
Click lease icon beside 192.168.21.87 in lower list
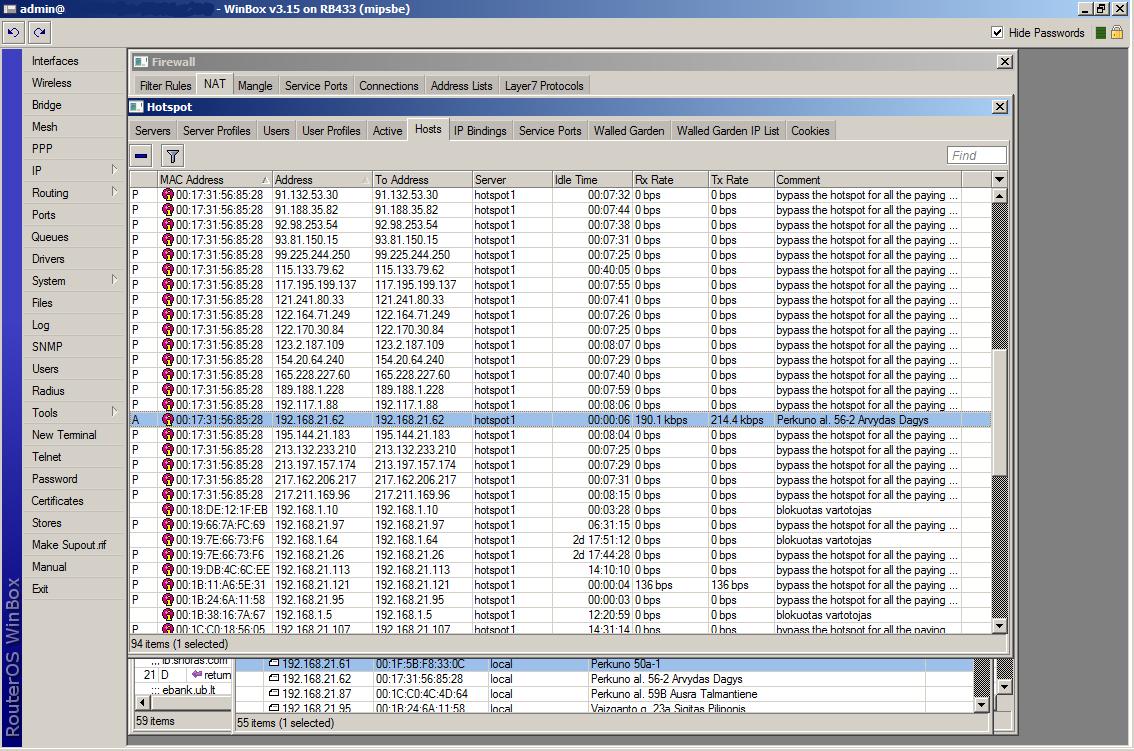pyautogui.click(x=273, y=694)
